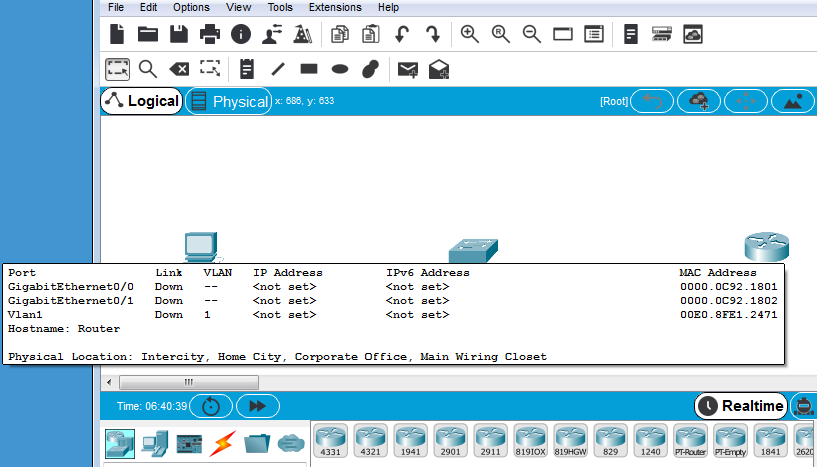Viewport: 817px width, 467px height.
Task: Select the Inspect magnifier tool
Action: (x=148, y=69)
